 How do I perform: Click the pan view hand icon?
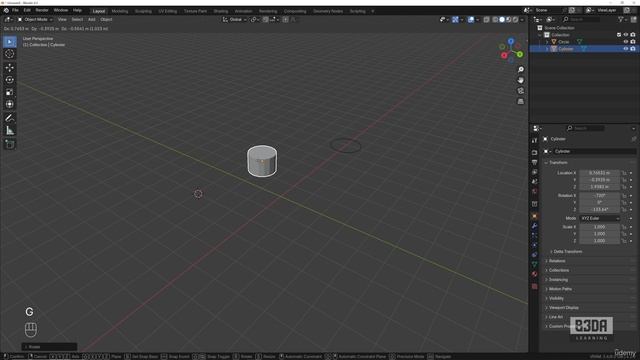click(521, 80)
